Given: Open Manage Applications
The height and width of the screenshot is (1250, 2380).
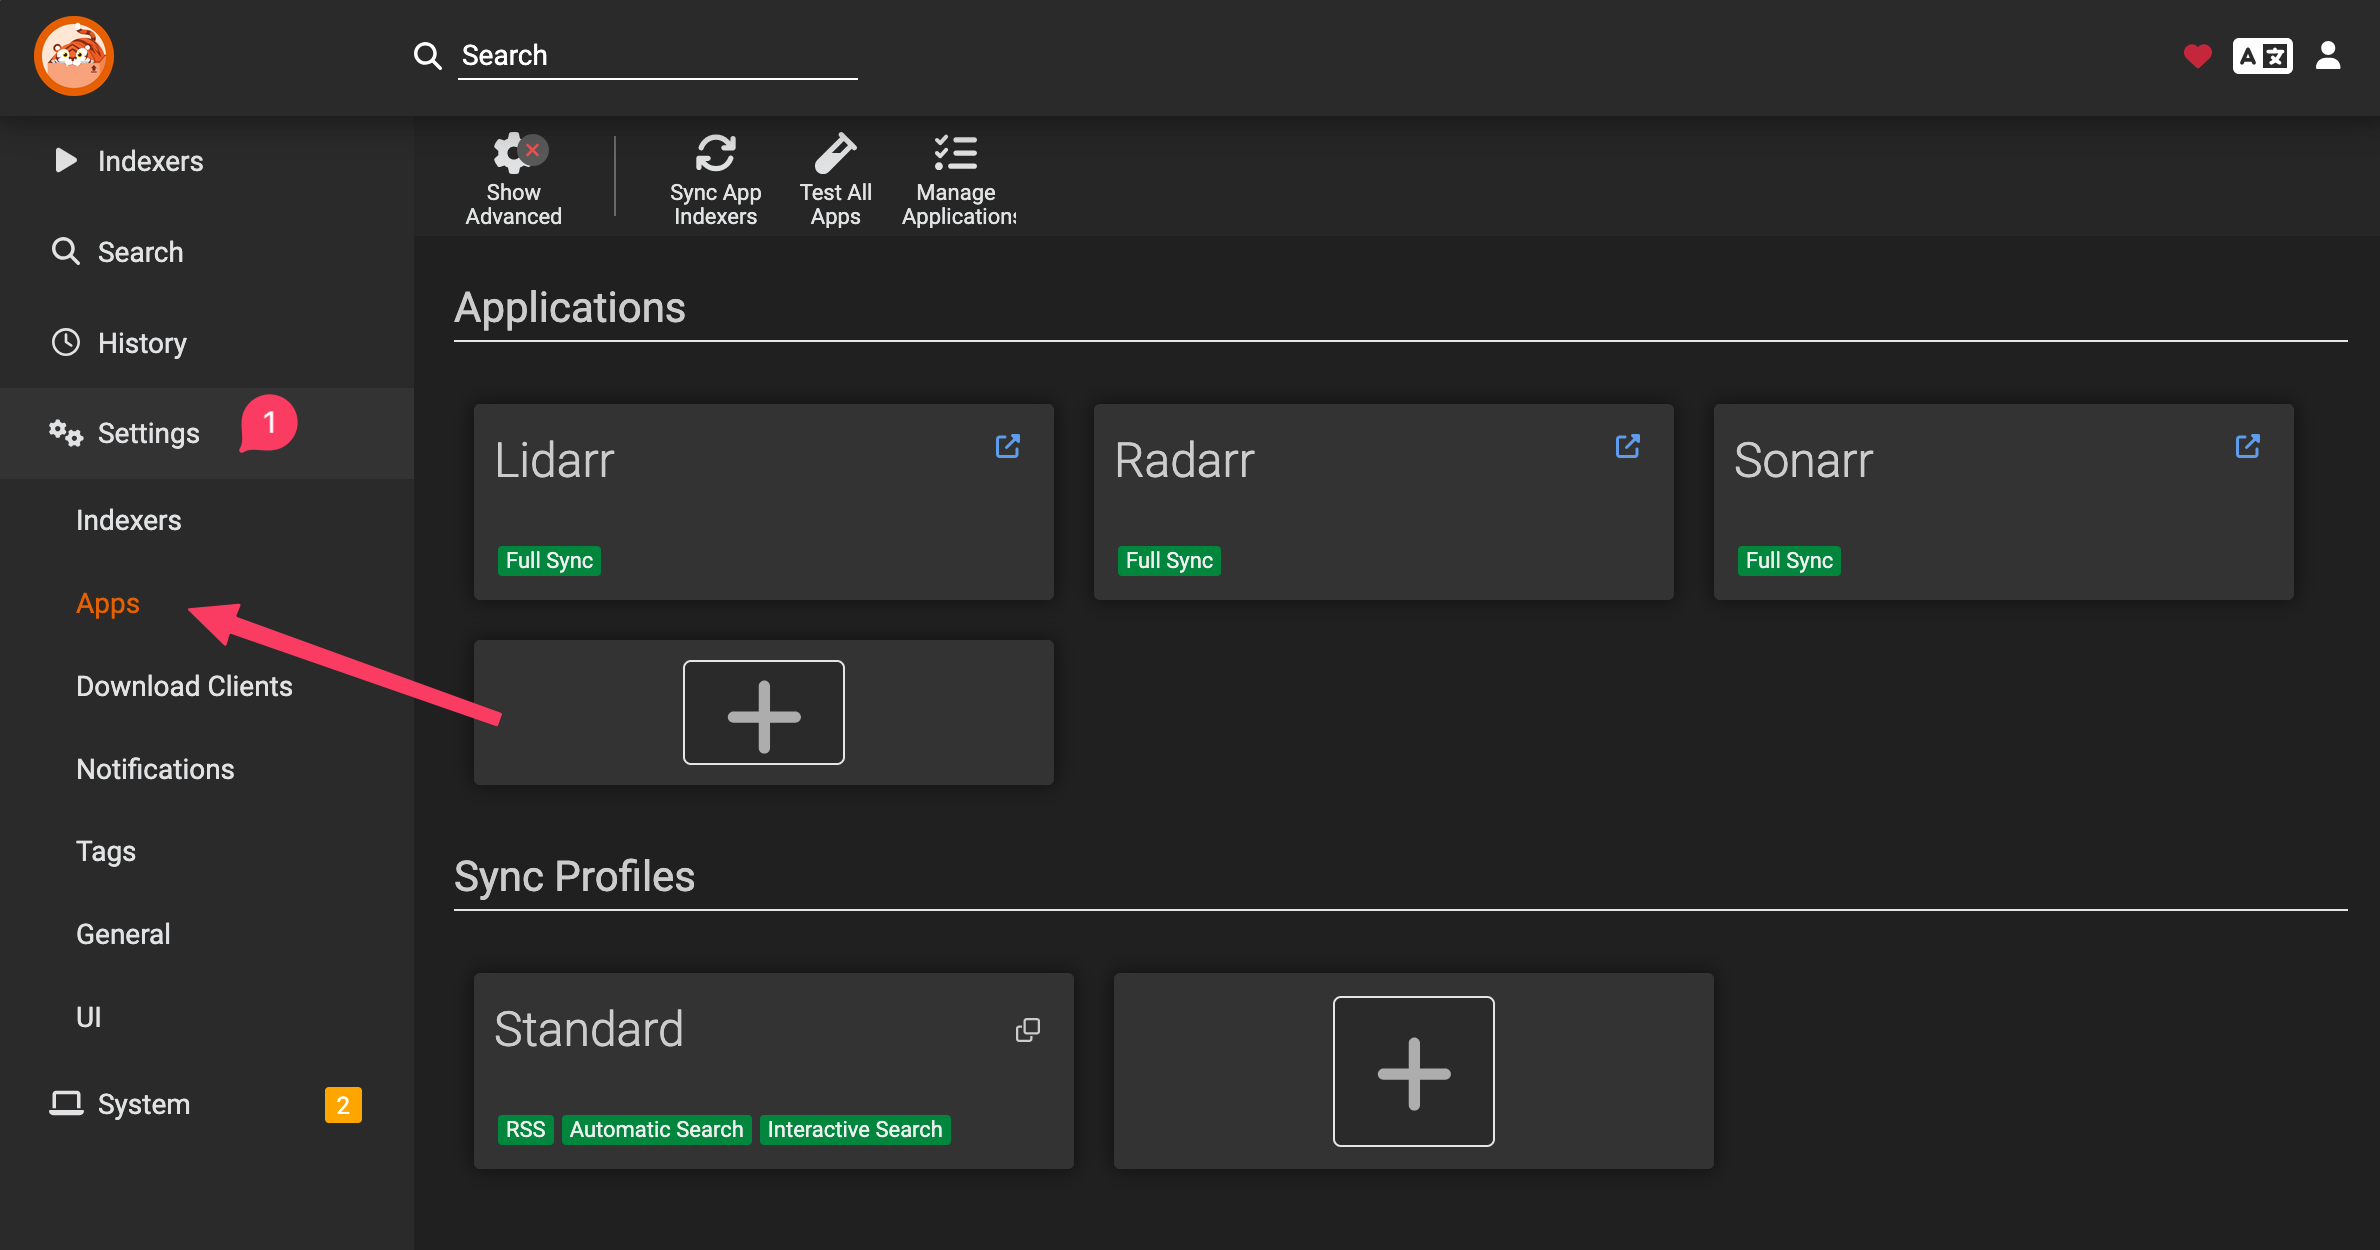Looking at the screenshot, I should pos(958,180).
